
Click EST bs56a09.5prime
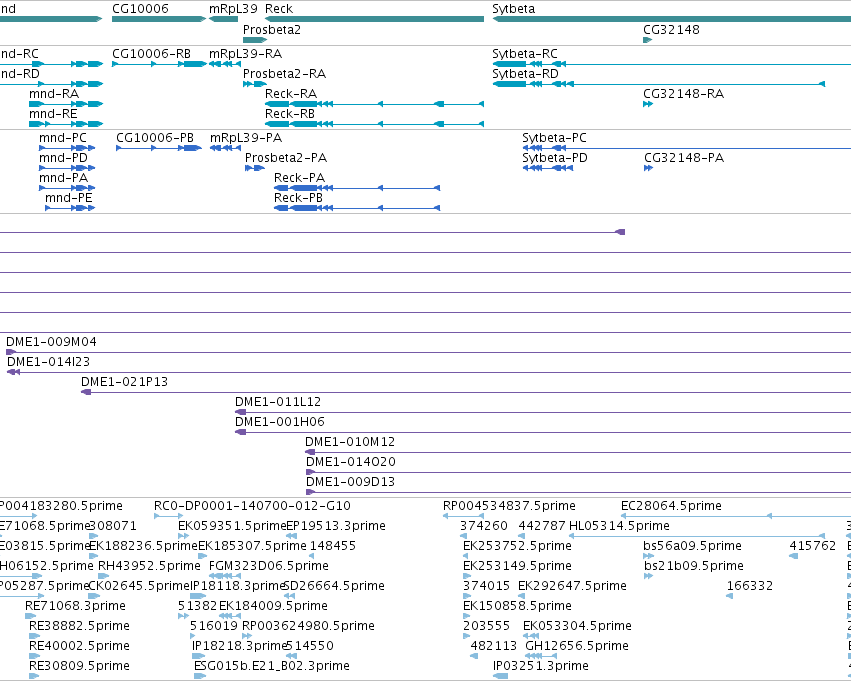(x=693, y=545)
